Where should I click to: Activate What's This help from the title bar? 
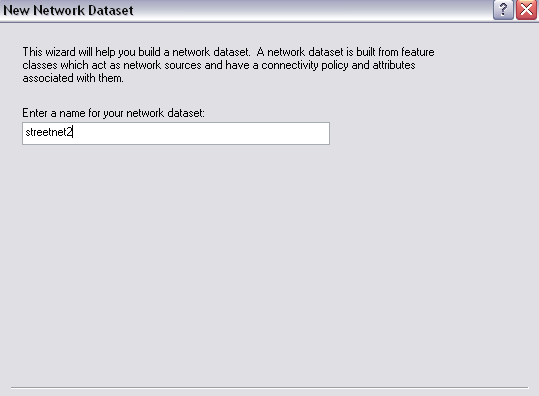pyautogui.click(x=503, y=10)
